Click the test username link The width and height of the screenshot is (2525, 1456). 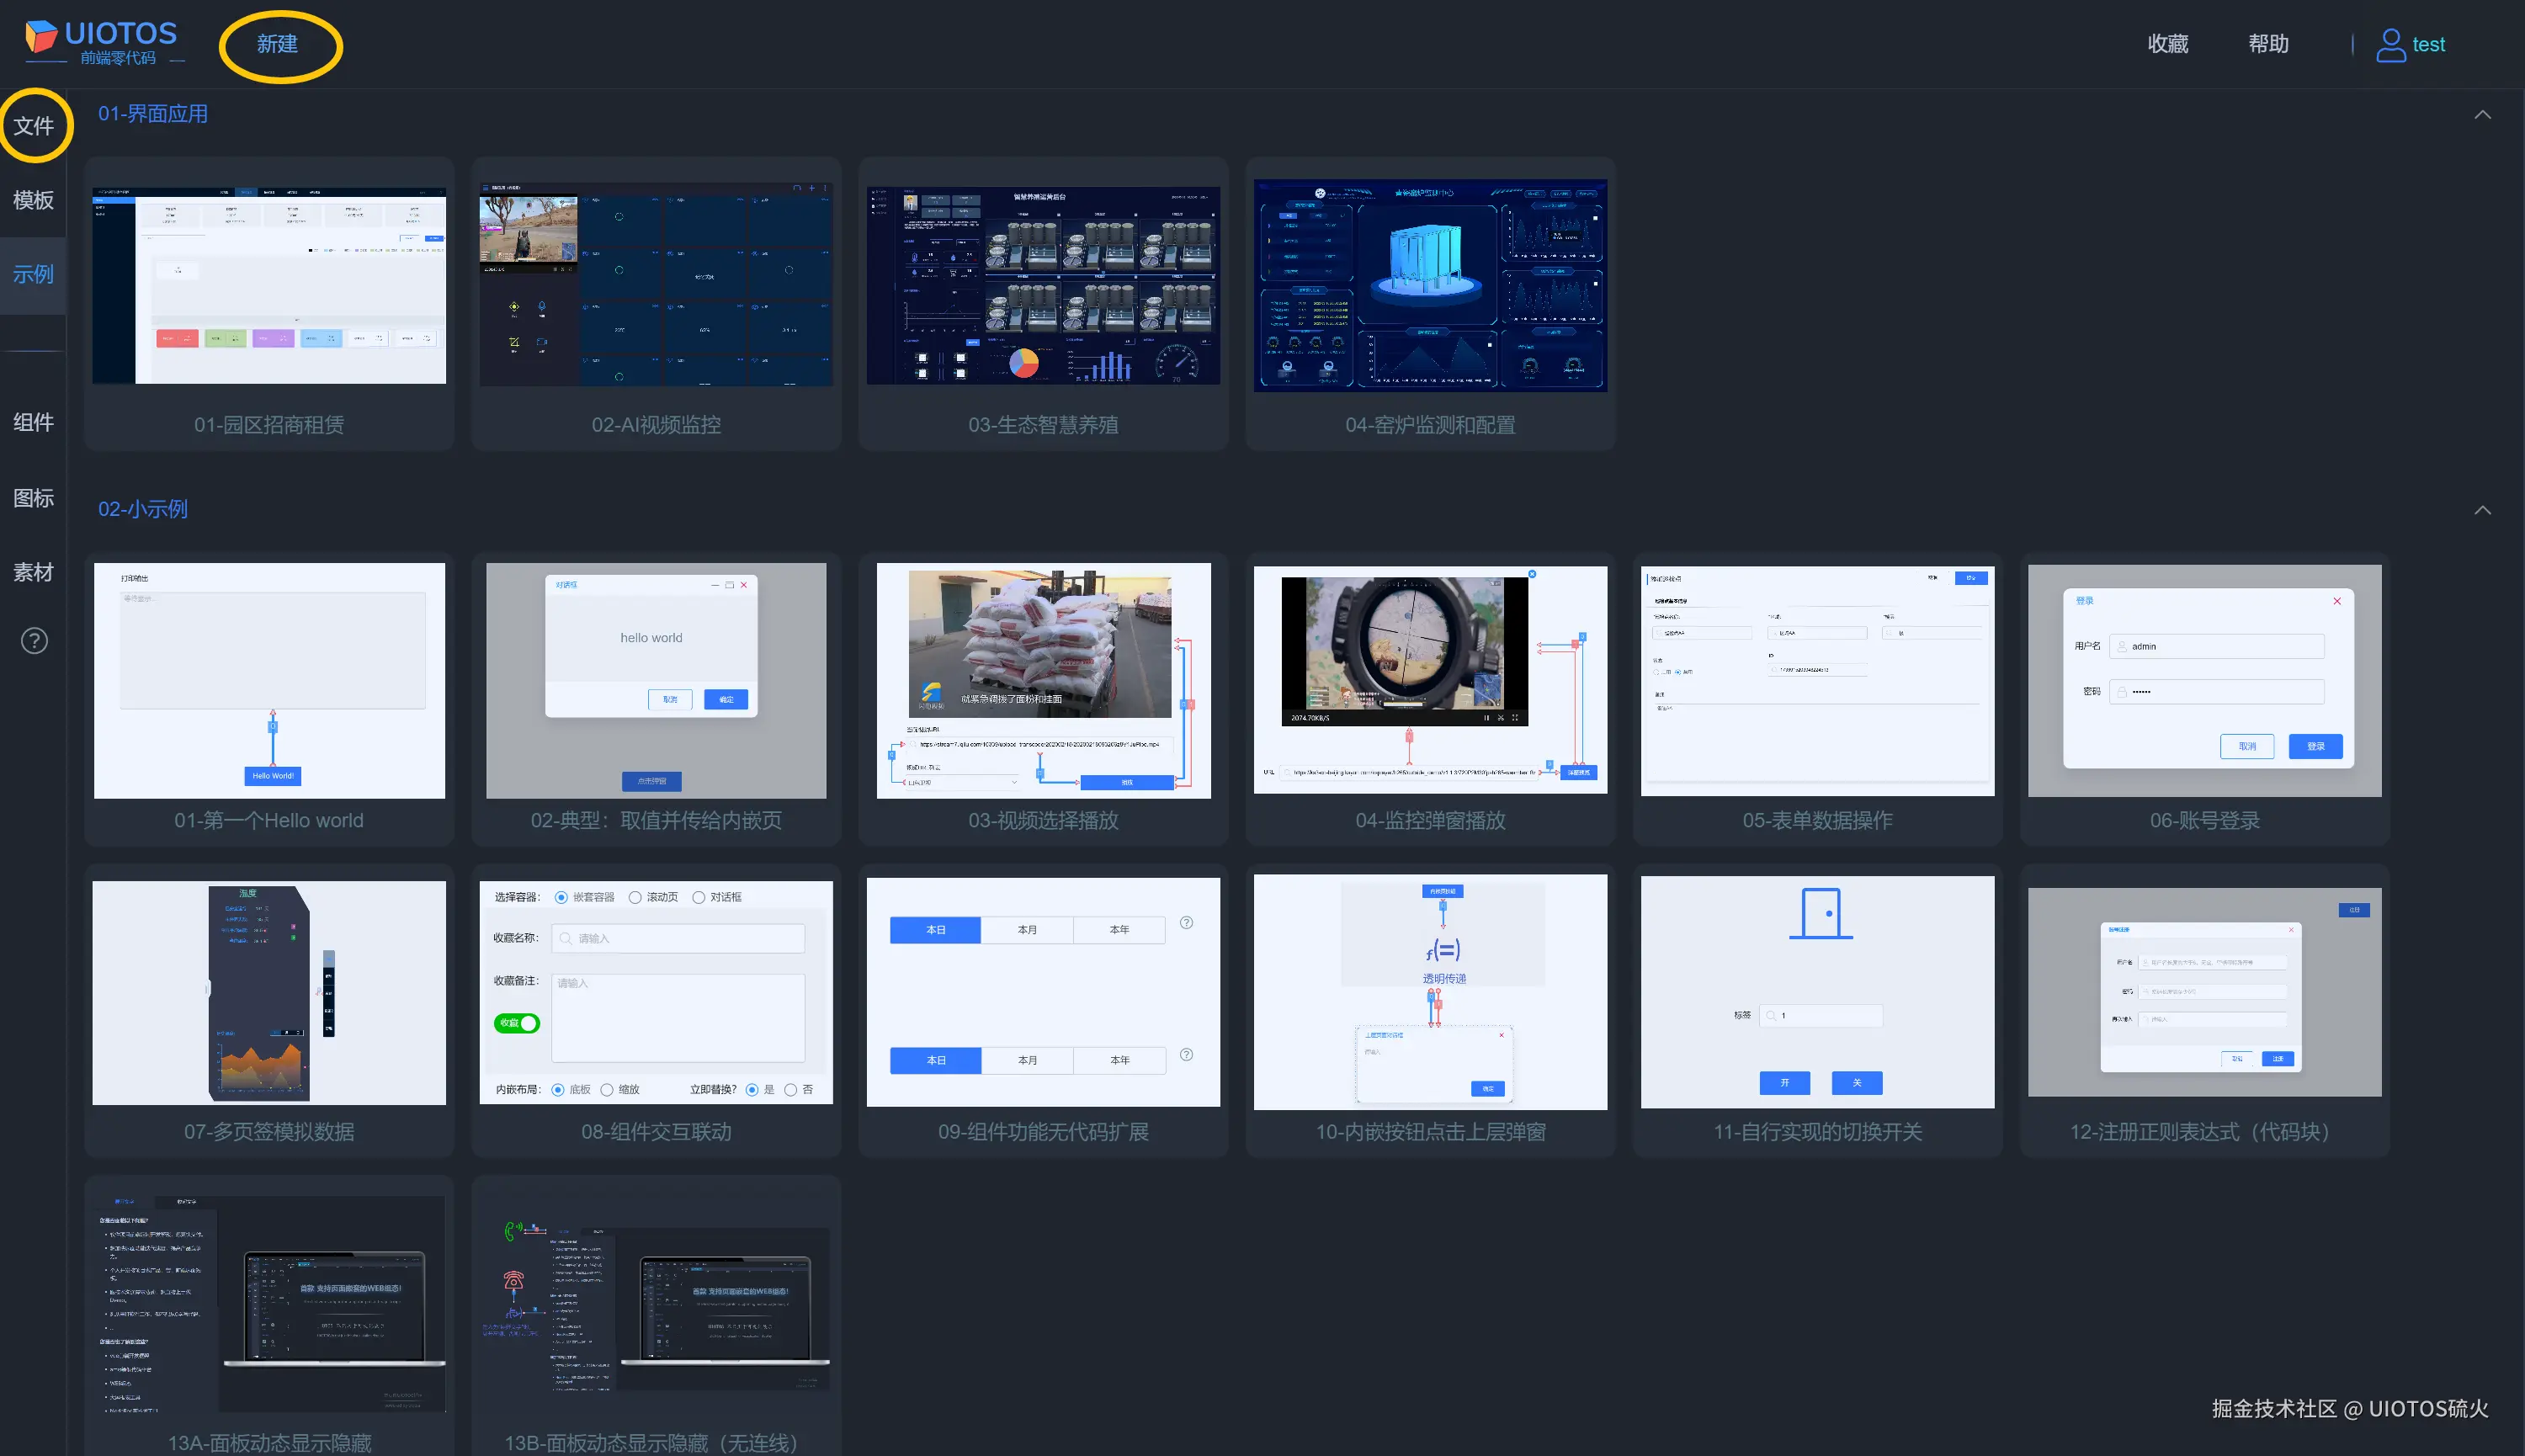pyautogui.click(x=2428, y=45)
